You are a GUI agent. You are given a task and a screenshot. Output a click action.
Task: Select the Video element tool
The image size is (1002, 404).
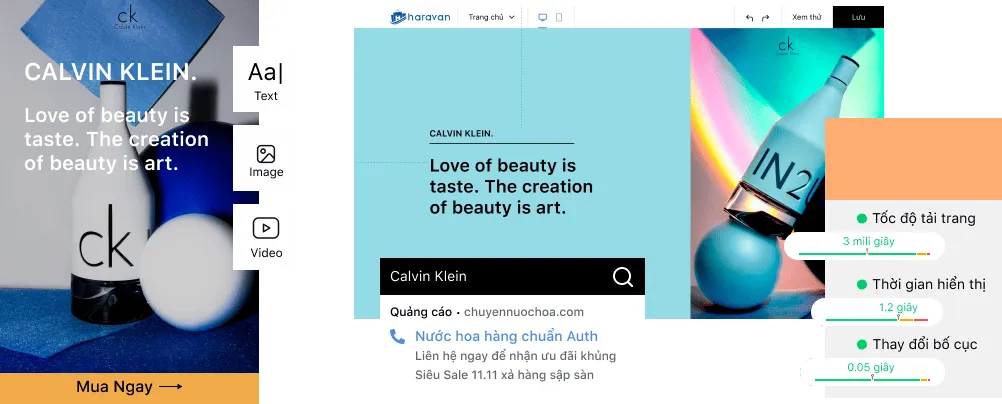click(x=266, y=236)
